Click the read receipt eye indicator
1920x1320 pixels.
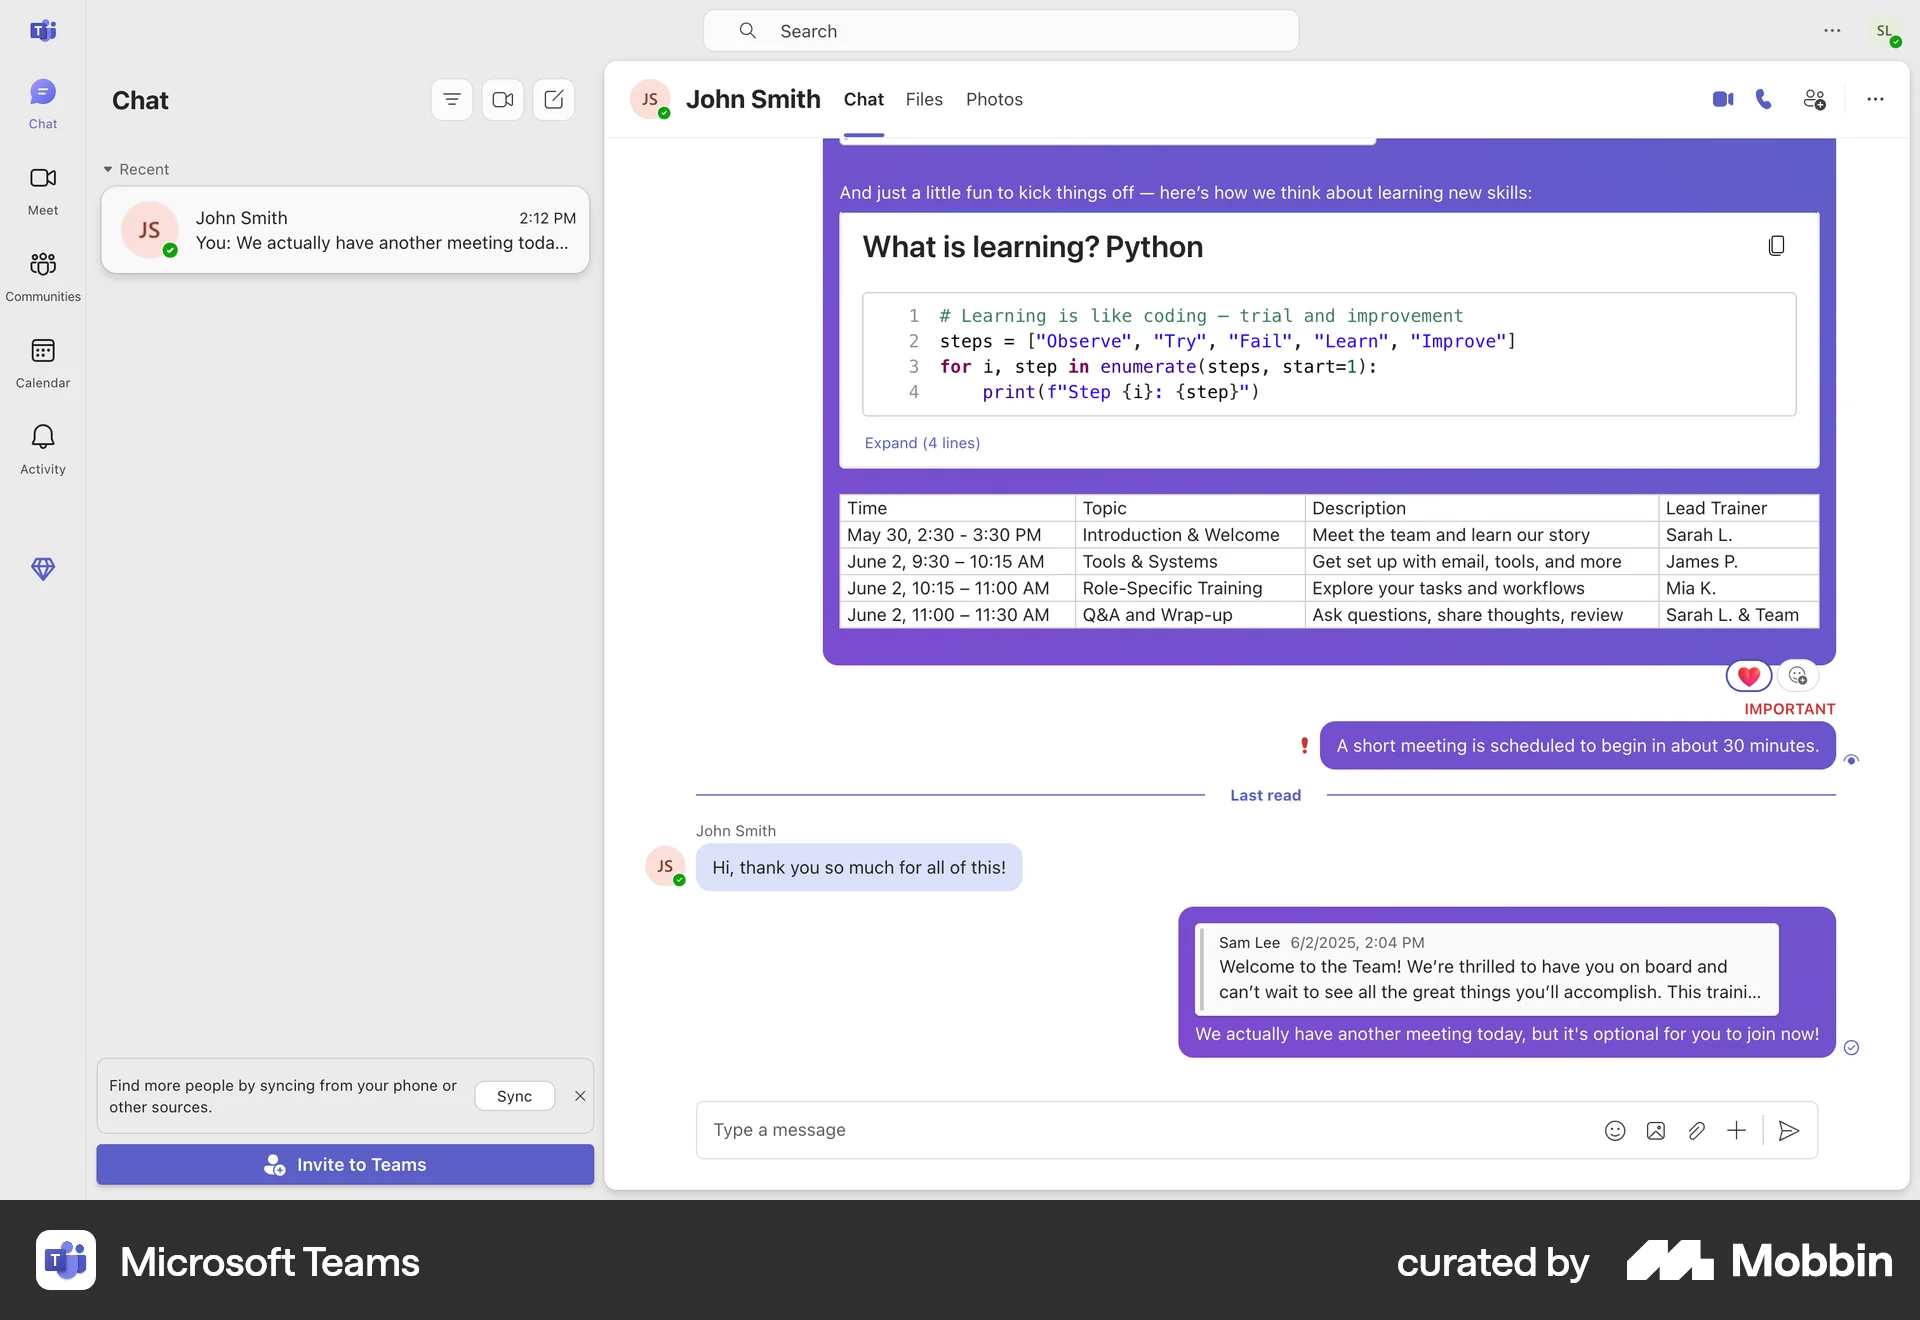click(1852, 760)
